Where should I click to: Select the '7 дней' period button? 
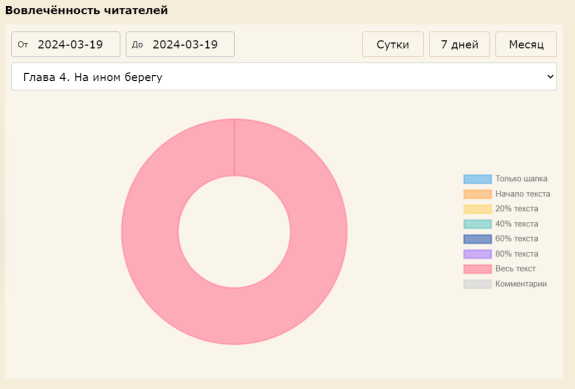pos(459,44)
